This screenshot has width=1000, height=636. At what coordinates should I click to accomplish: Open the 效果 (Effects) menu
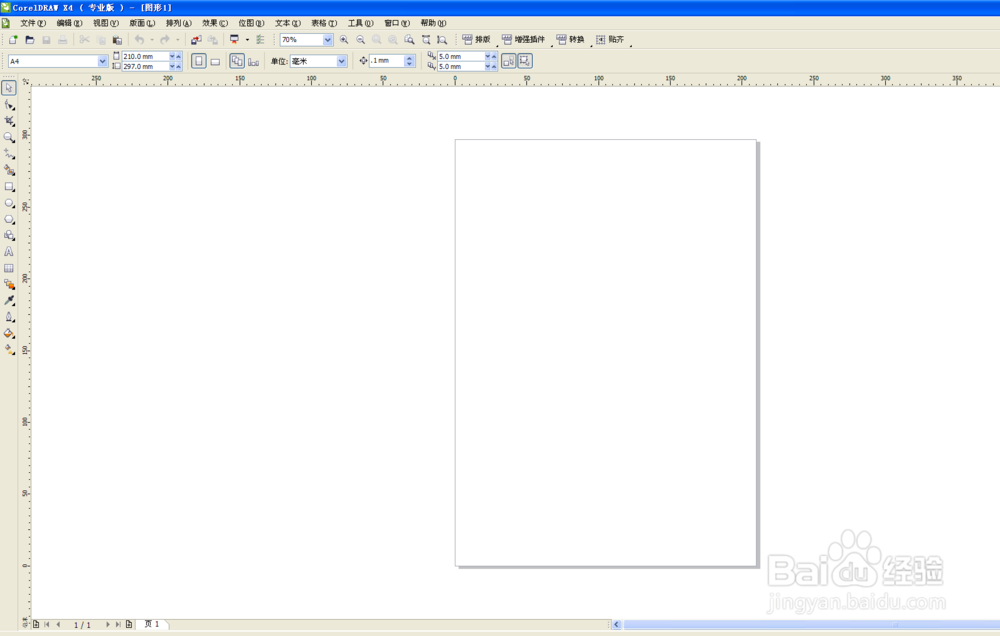click(214, 23)
